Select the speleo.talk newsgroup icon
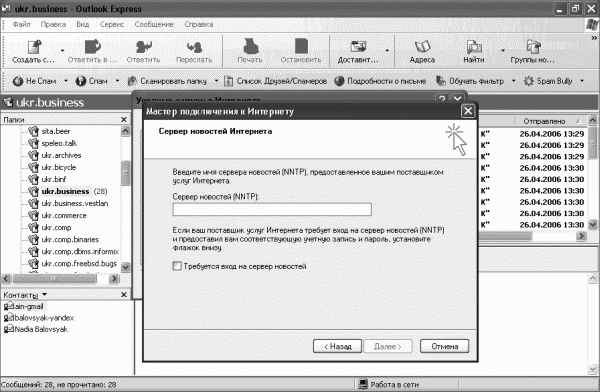Screen dimensions: 600x392 click(33, 143)
